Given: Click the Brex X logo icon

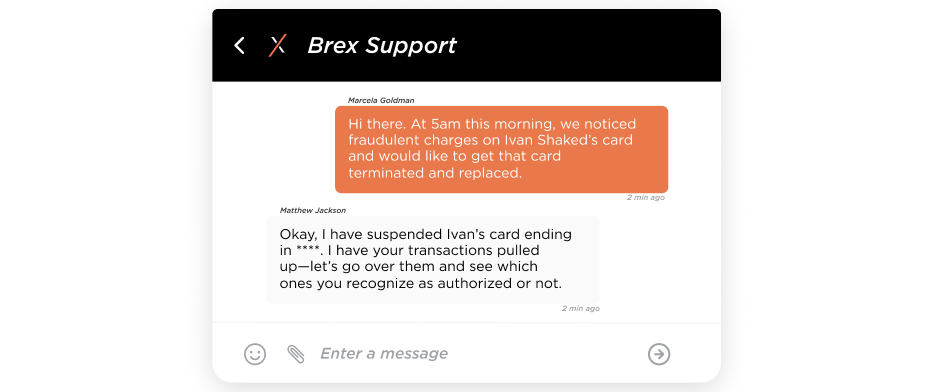Looking at the screenshot, I should click(277, 45).
